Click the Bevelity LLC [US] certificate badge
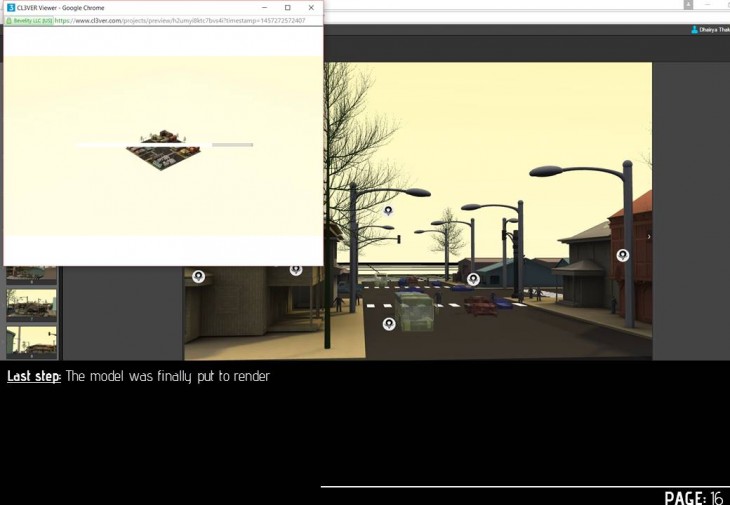The width and height of the screenshot is (730, 505). (x=31, y=20)
